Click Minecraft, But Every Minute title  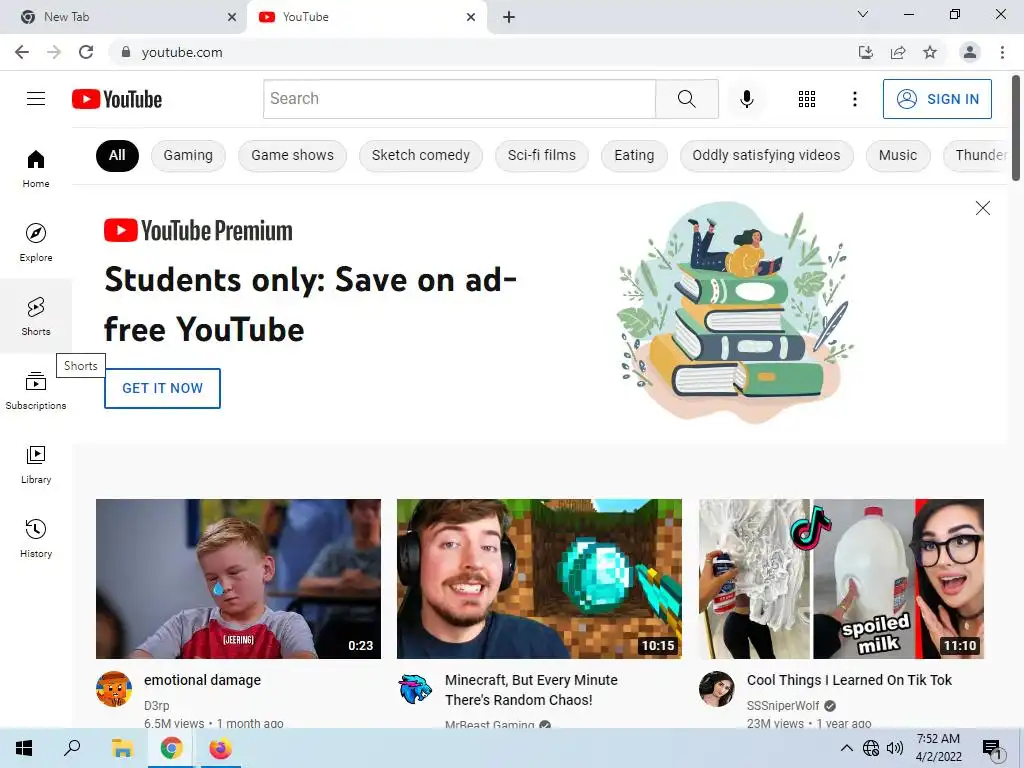531,690
